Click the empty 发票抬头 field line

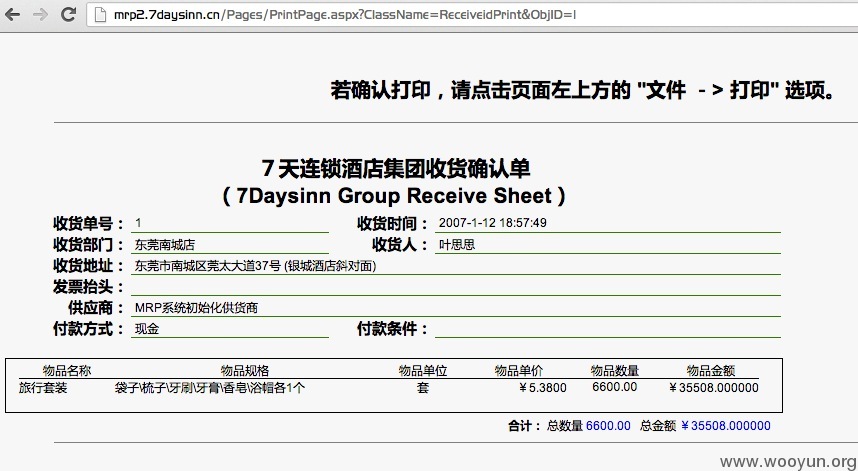click(x=456, y=287)
